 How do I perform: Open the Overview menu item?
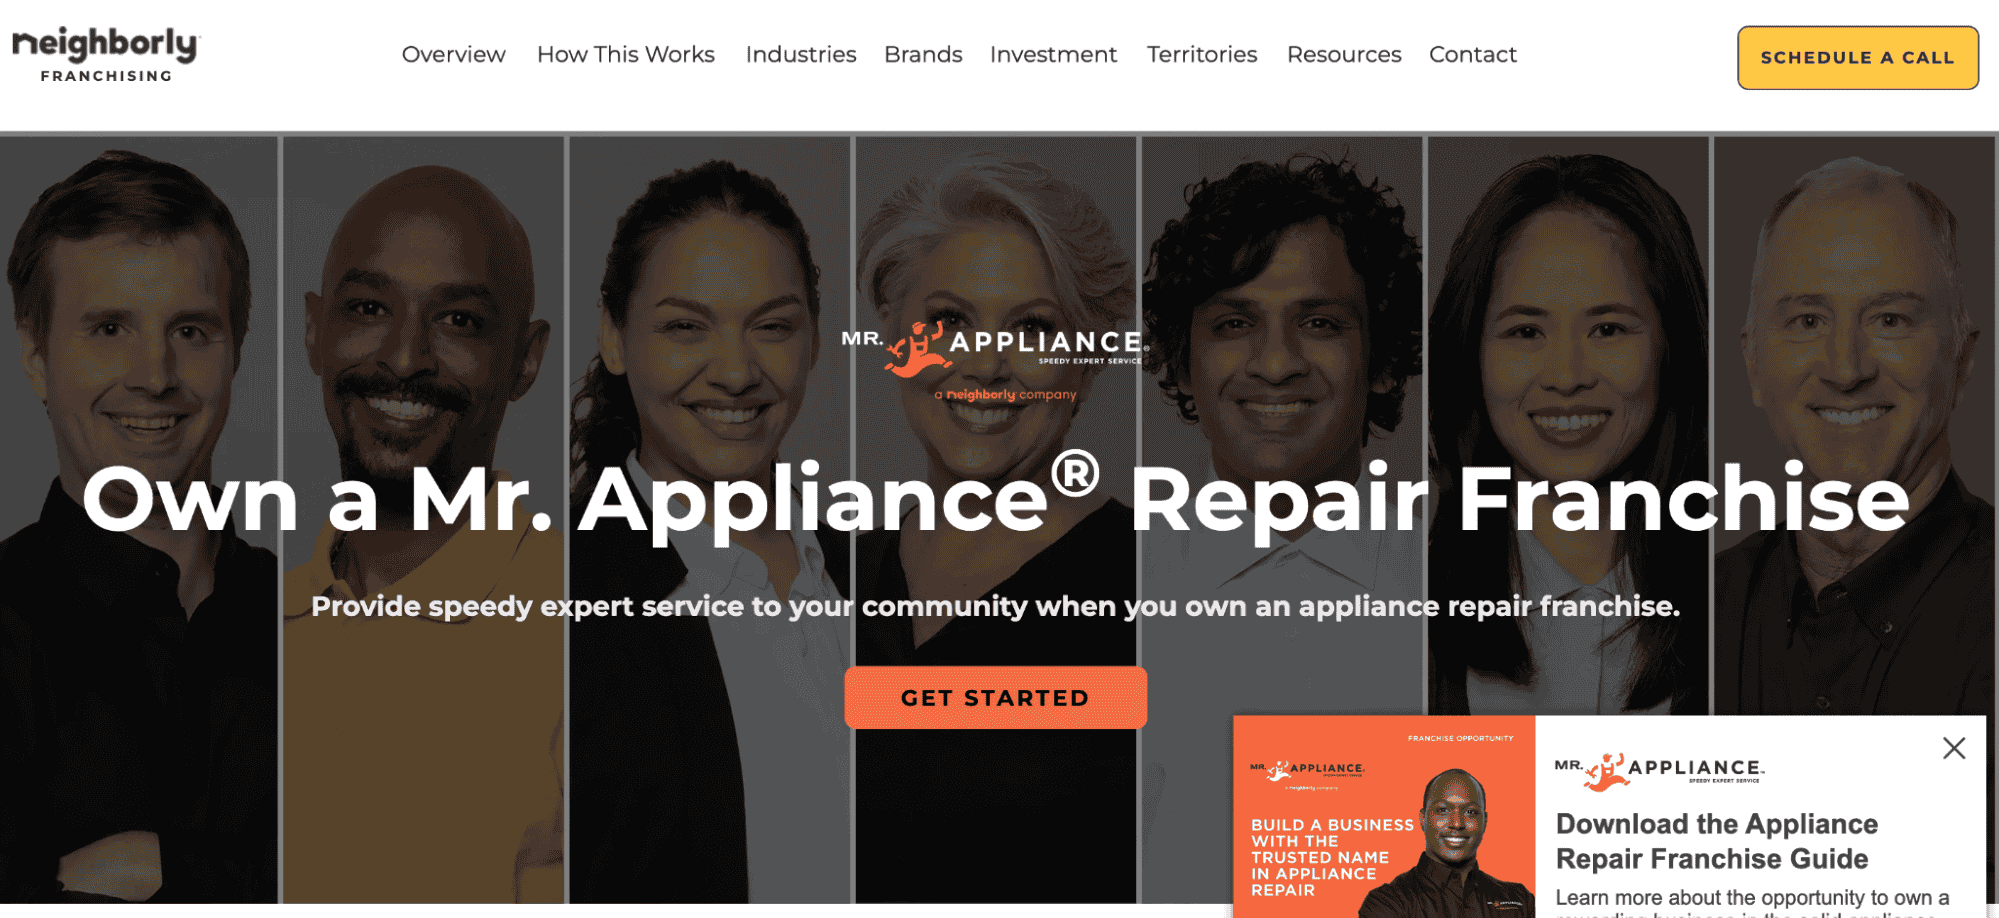(453, 55)
